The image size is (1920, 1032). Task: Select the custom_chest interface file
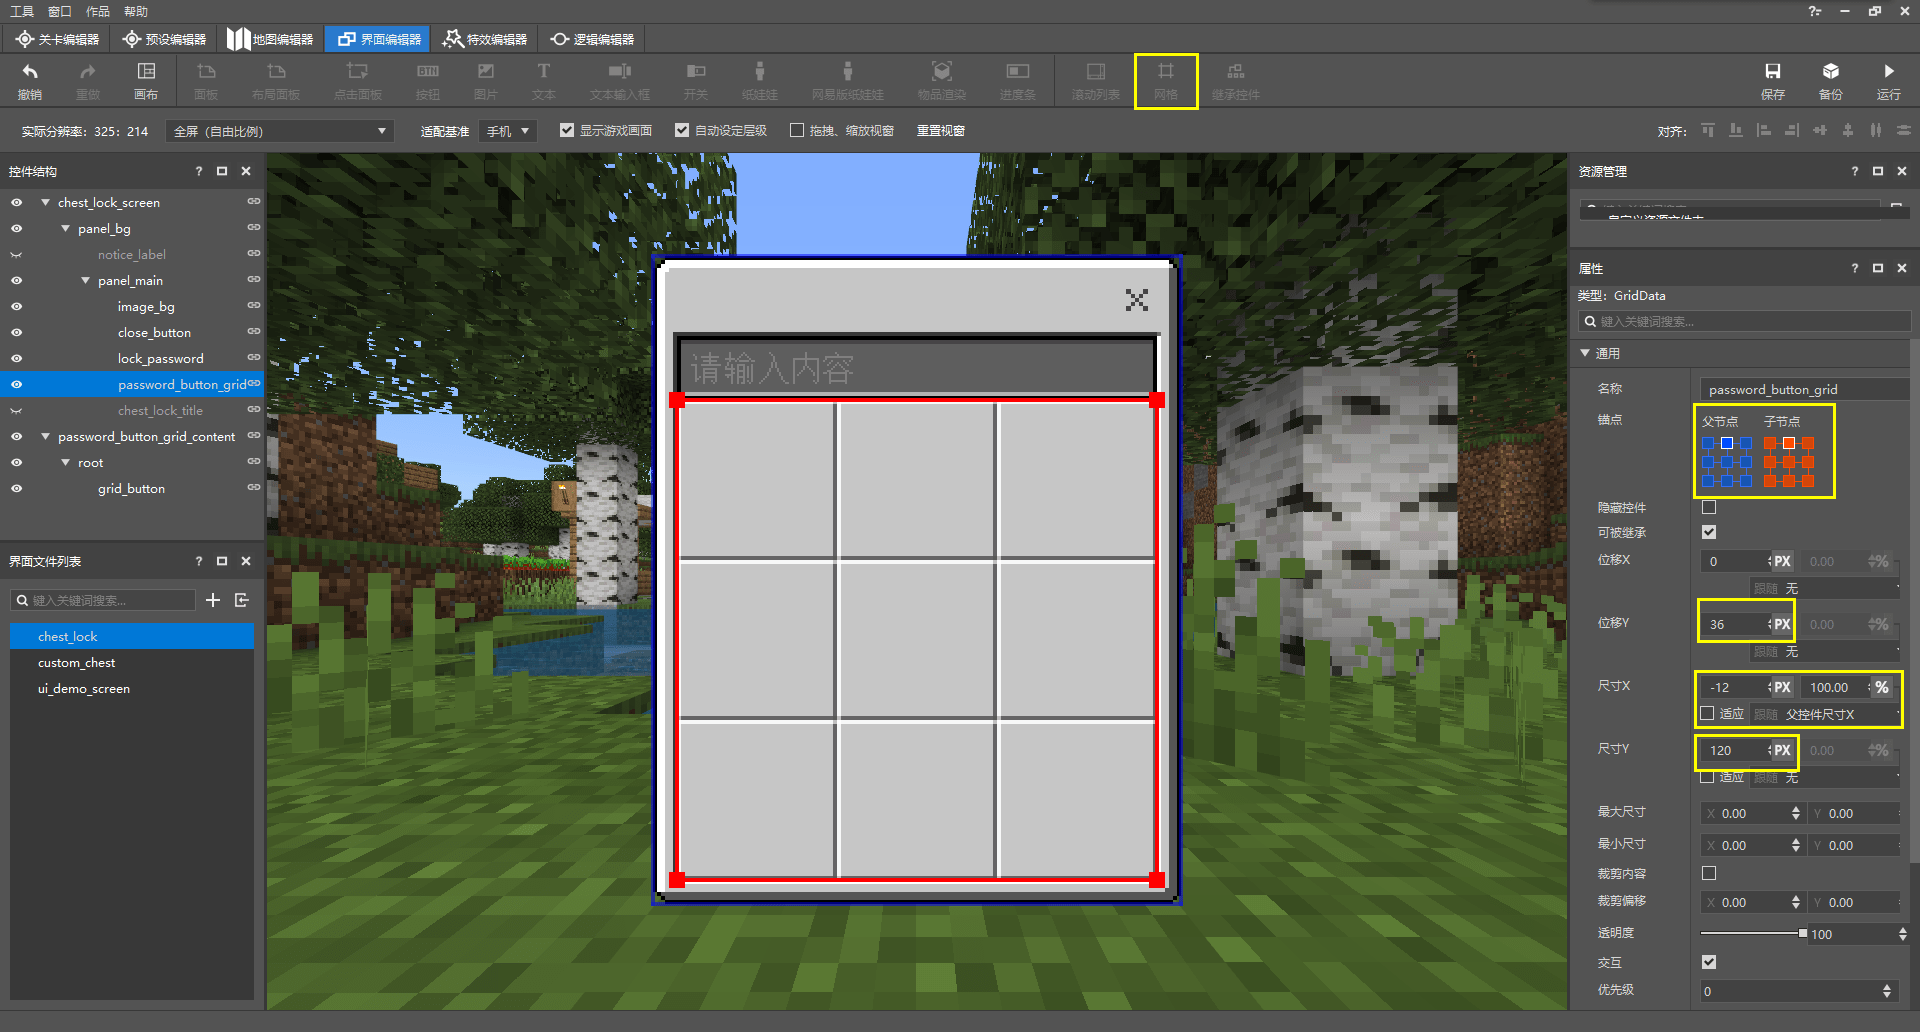[x=132, y=663]
